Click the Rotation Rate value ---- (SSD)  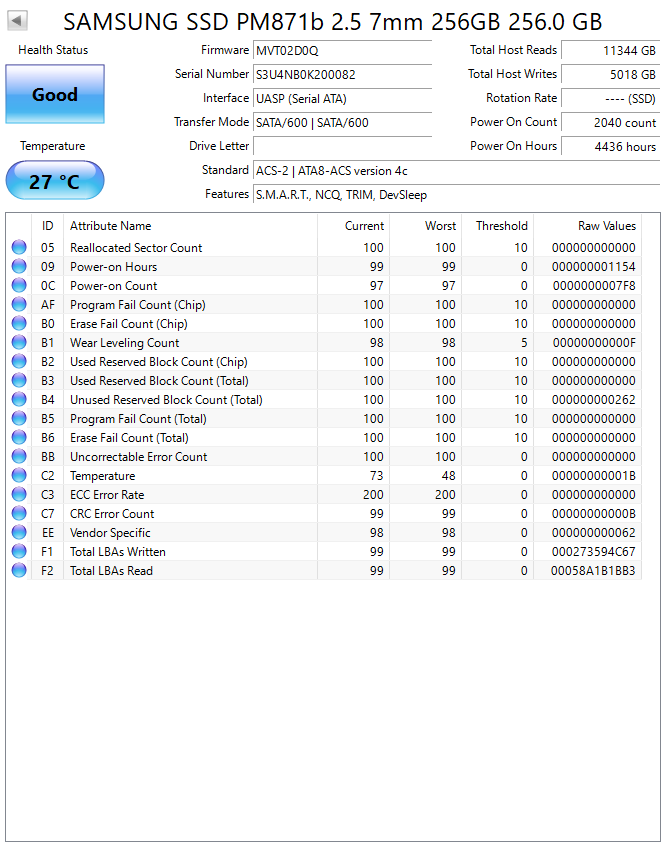[610, 98]
